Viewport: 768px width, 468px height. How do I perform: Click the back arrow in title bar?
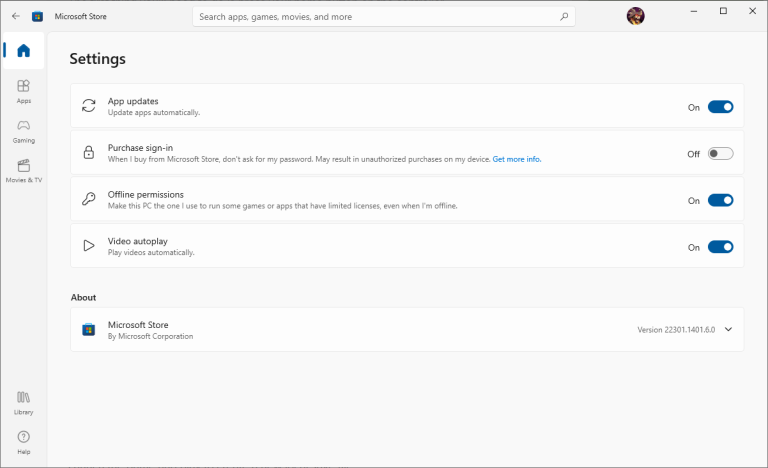click(x=16, y=16)
